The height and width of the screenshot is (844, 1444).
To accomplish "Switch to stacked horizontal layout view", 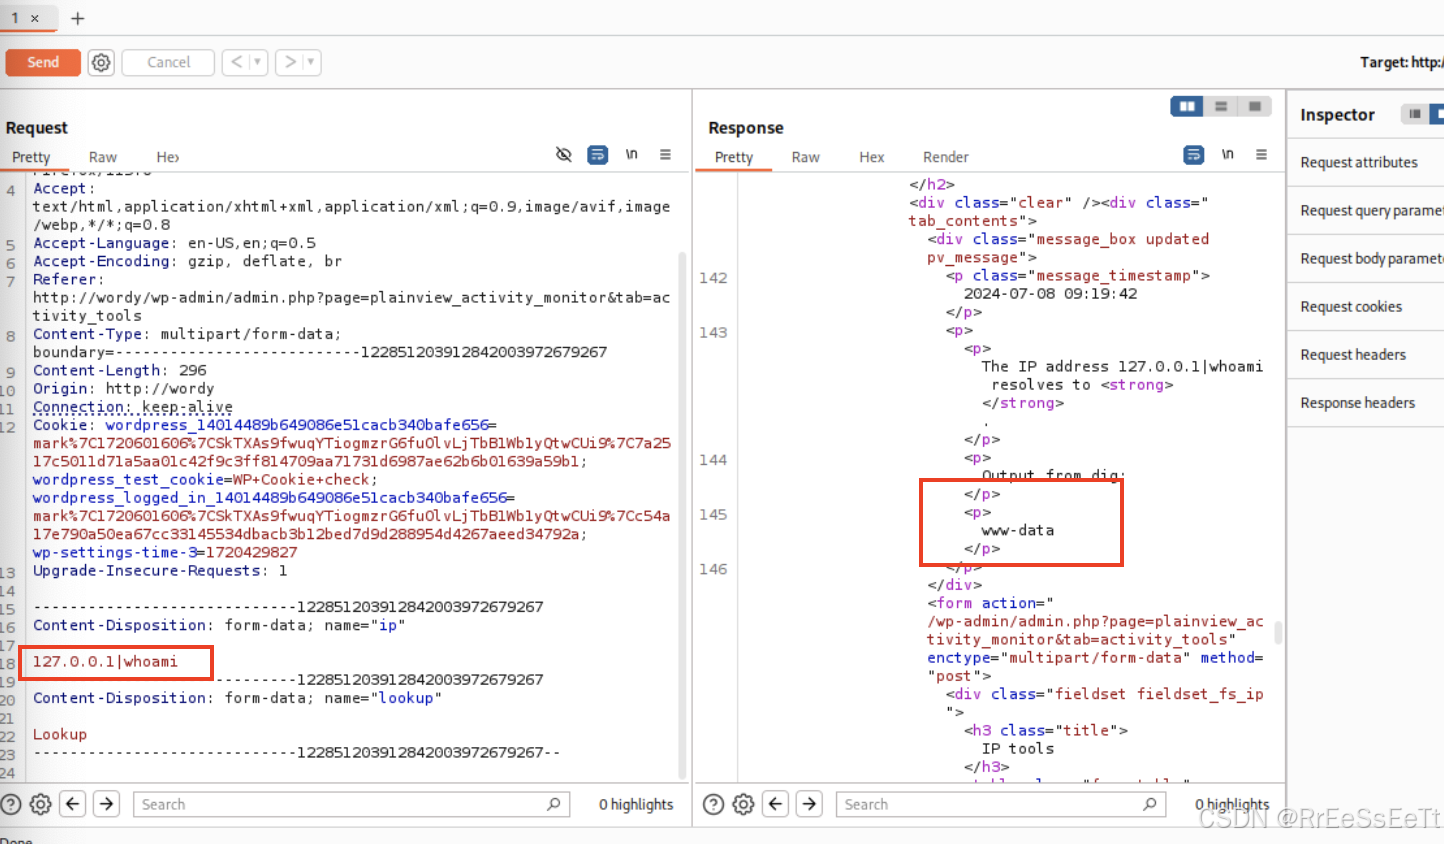I will (x=1221, y=106).
